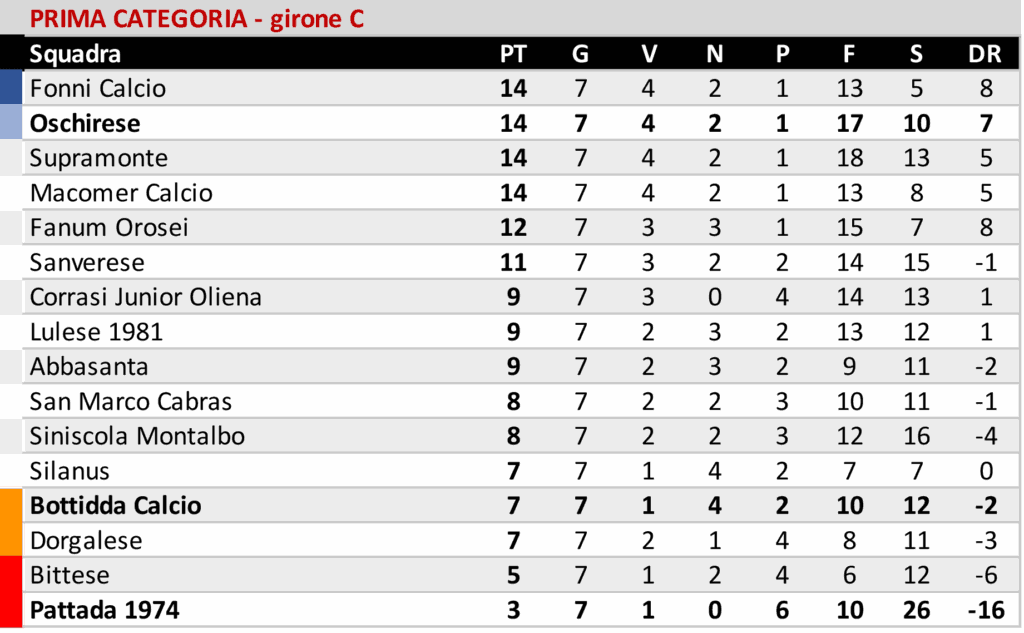Click Pattada 1974's goal difference of -16
1024x633 pixels.
tap(985, 610)
